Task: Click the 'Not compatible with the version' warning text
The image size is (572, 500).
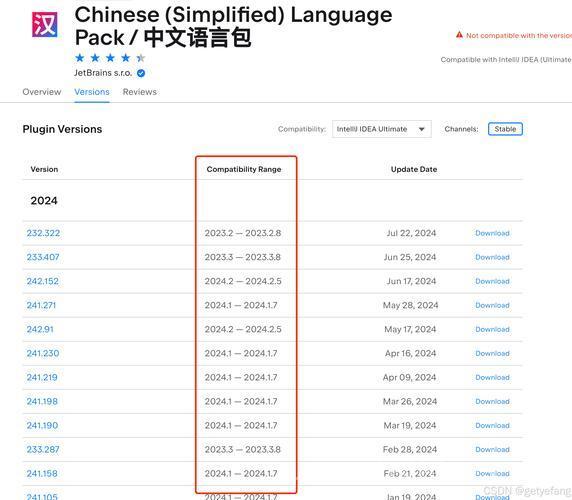Action: click(519, 35)
